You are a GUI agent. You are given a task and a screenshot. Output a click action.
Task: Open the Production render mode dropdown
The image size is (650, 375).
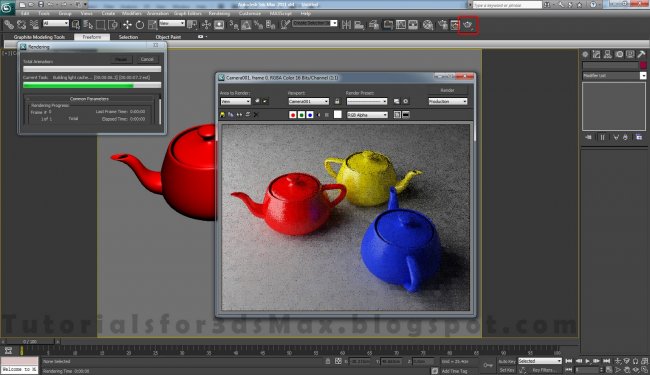pos(448,102)
